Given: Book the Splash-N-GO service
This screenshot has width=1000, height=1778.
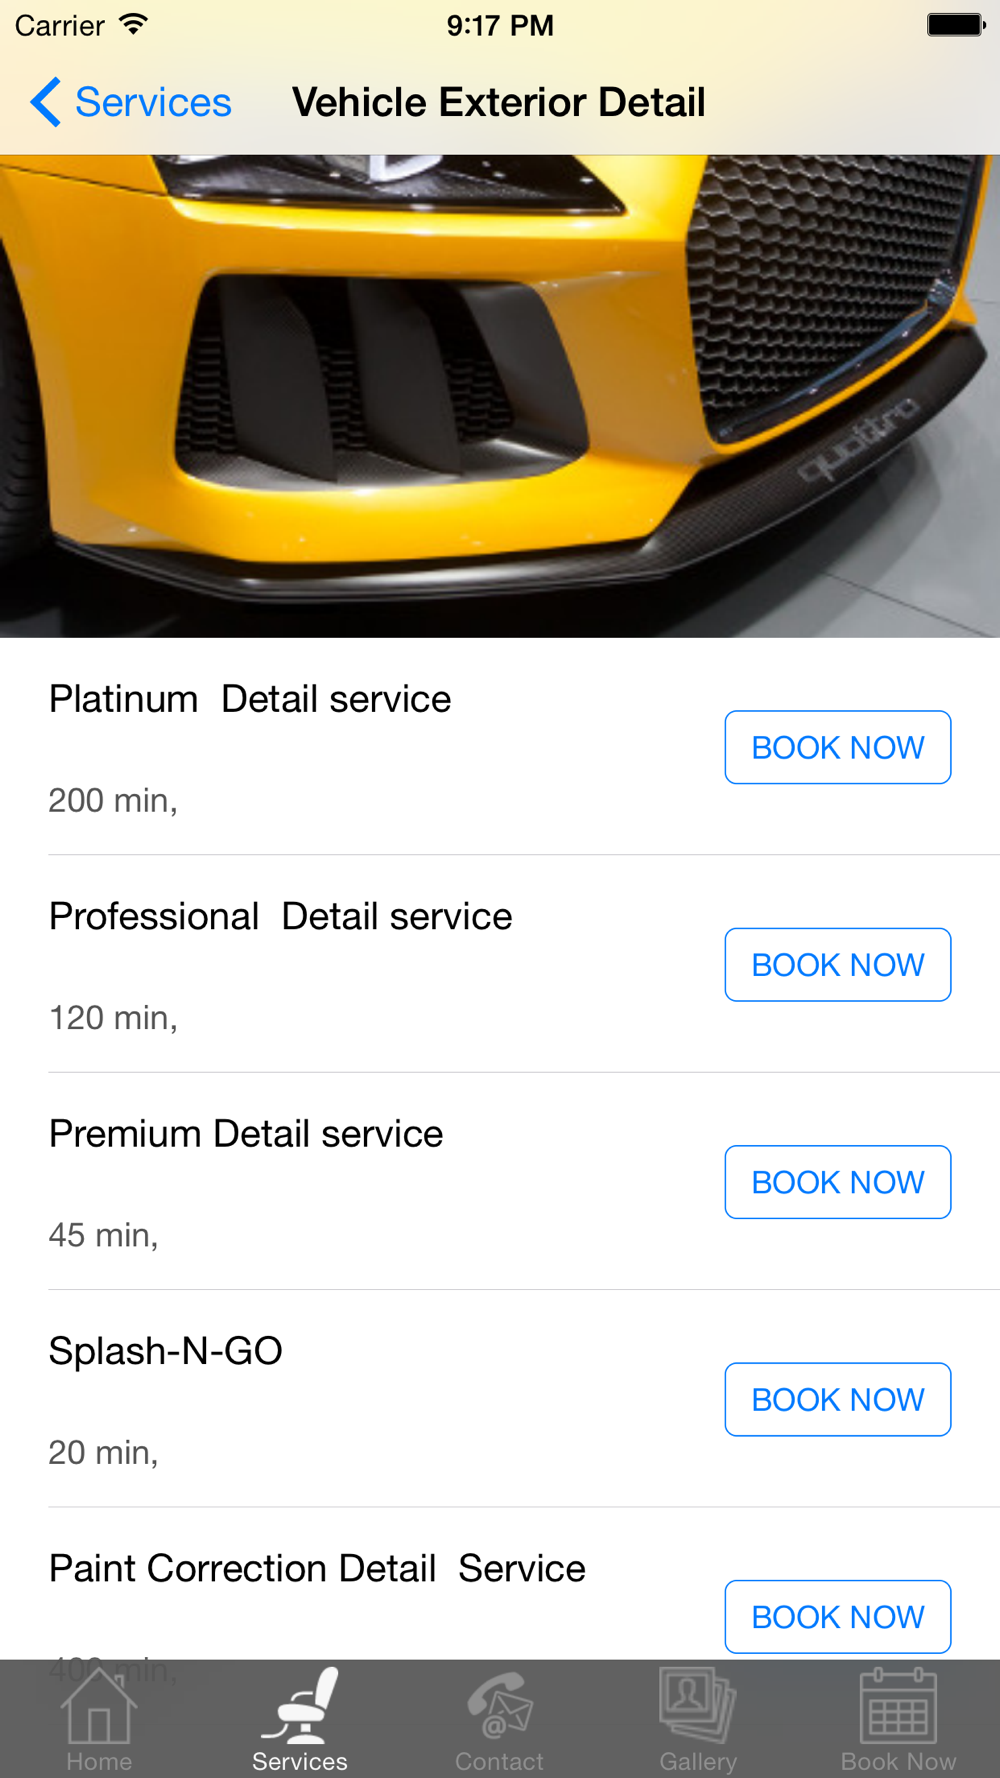Looking at the screenshot, I should [x=837, y=1399].
